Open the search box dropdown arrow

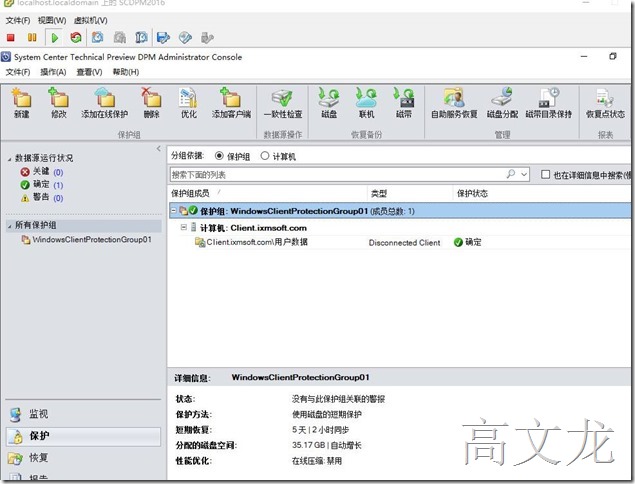pyautogui.click(x=524, y=174)
